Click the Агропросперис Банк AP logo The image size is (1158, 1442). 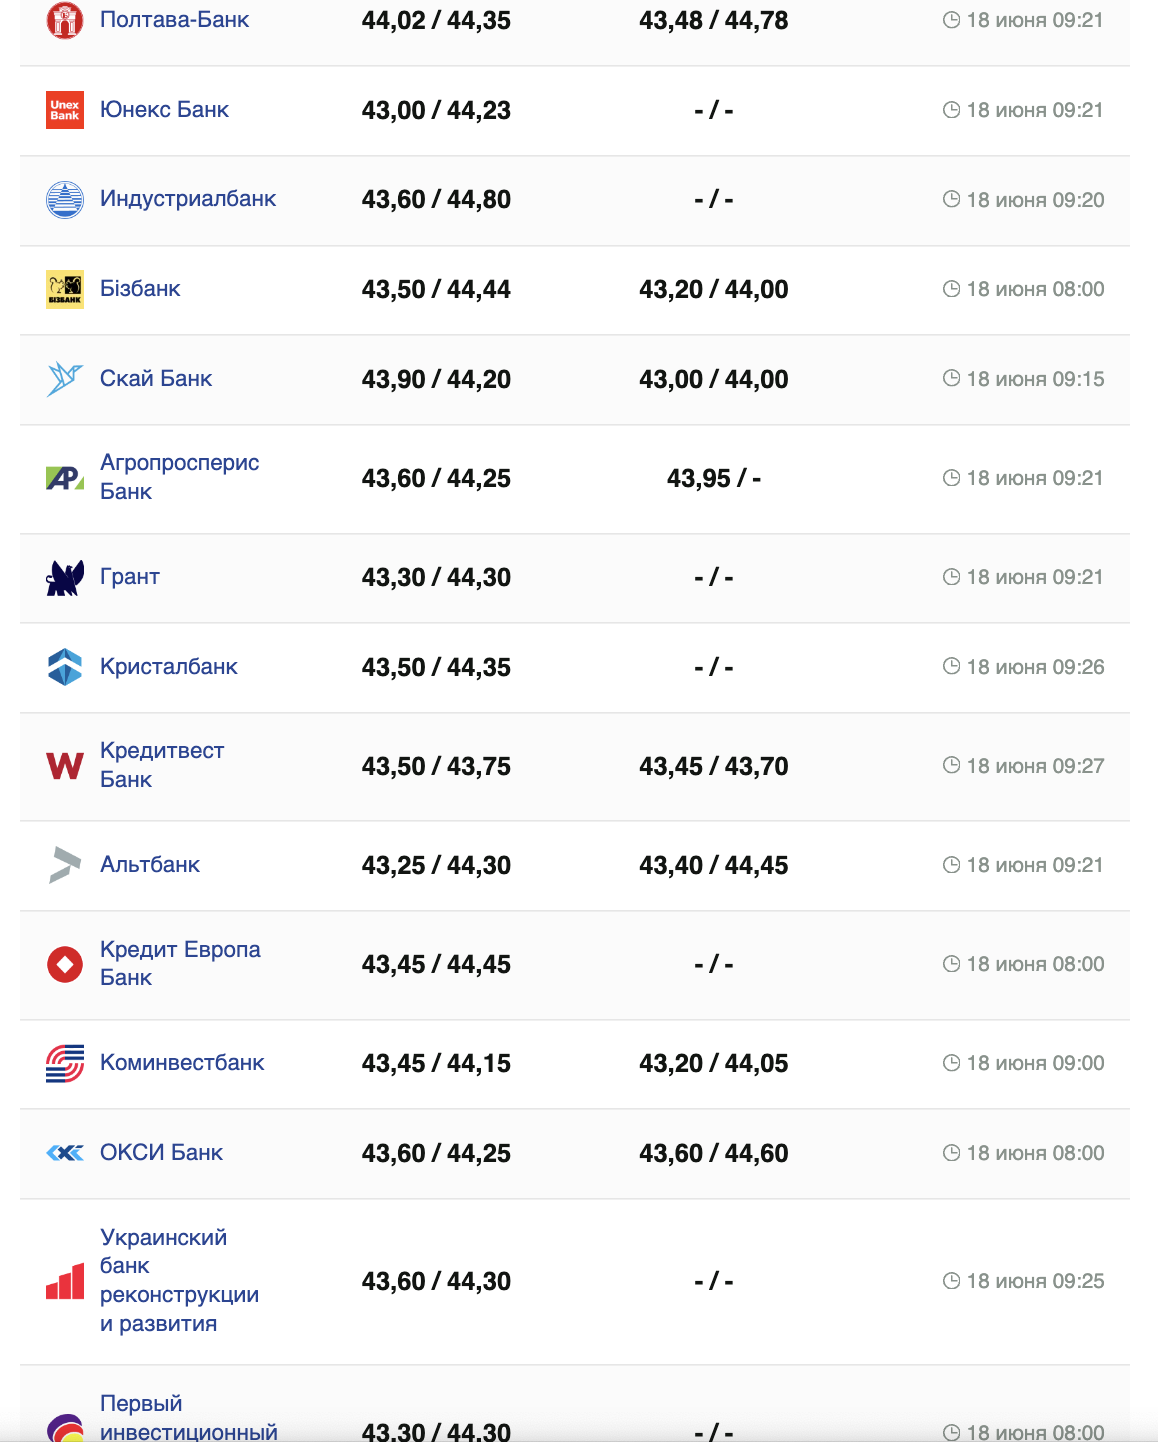(65, 478)
